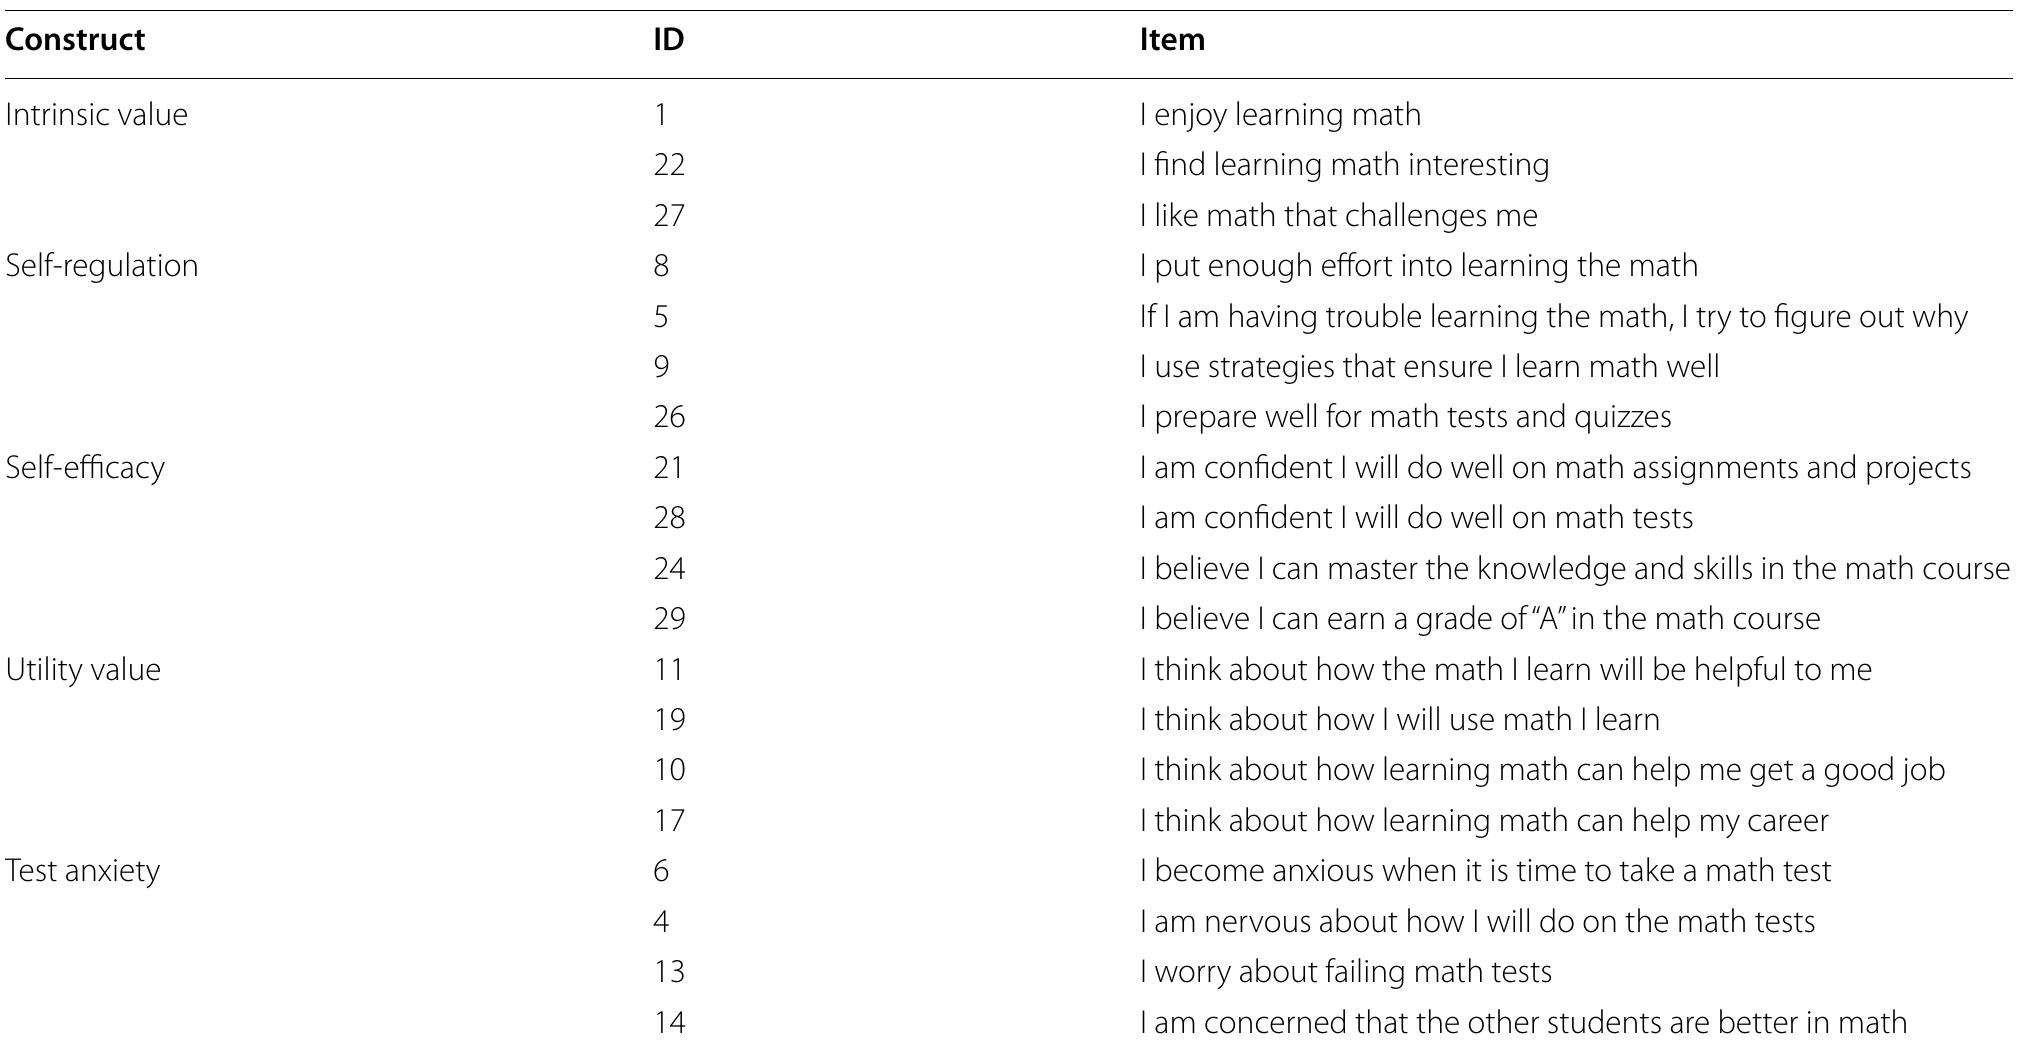Click "I use strategies that ensure" item

tap(1429, 367)
